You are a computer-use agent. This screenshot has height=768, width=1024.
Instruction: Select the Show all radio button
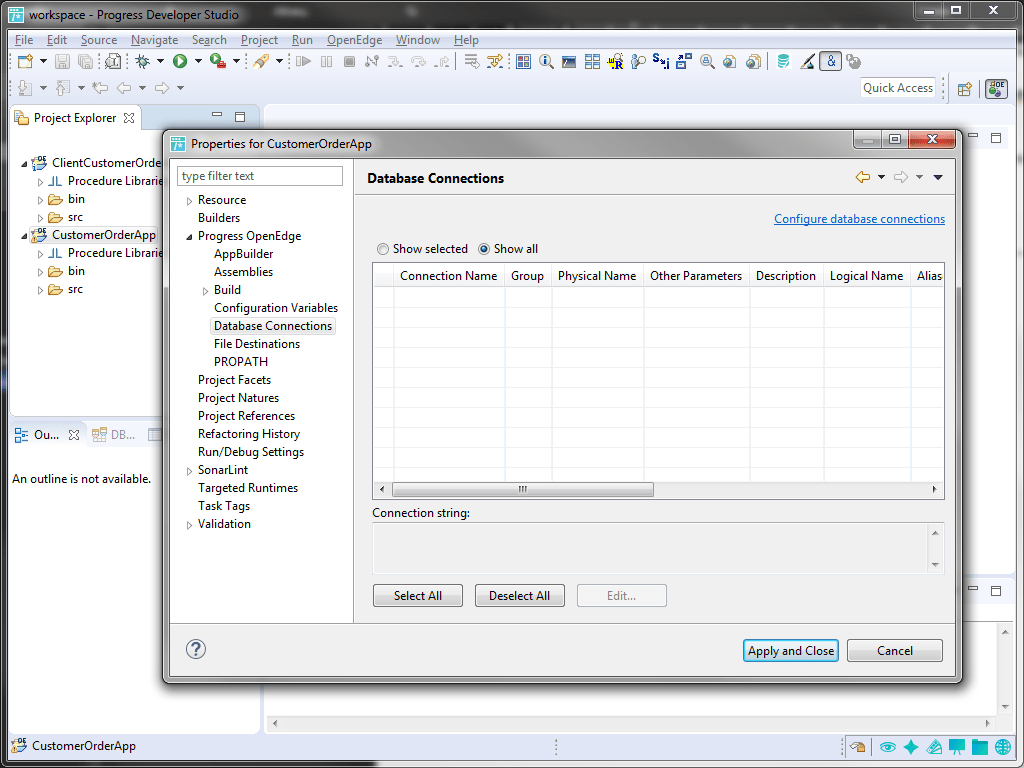(x=484, y=249)
